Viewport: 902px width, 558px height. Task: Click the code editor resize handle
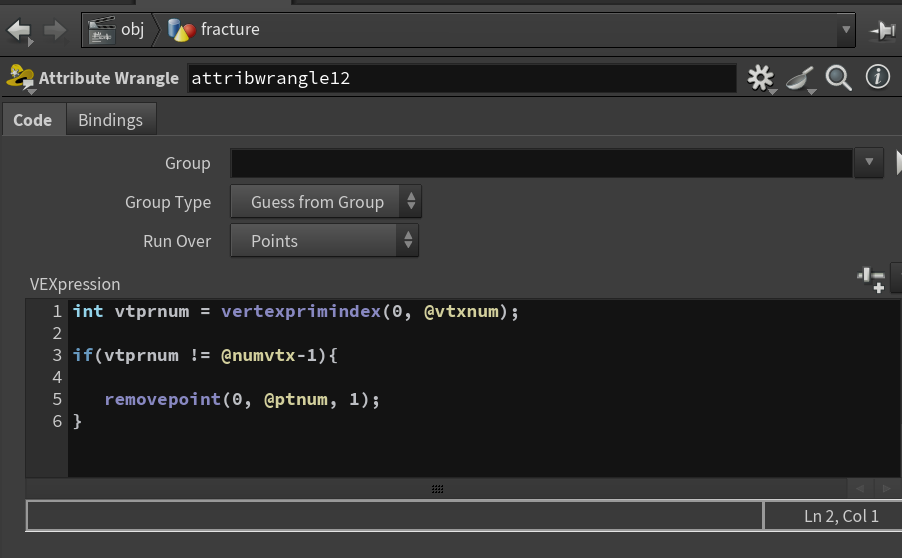click(x=437, y=489)
